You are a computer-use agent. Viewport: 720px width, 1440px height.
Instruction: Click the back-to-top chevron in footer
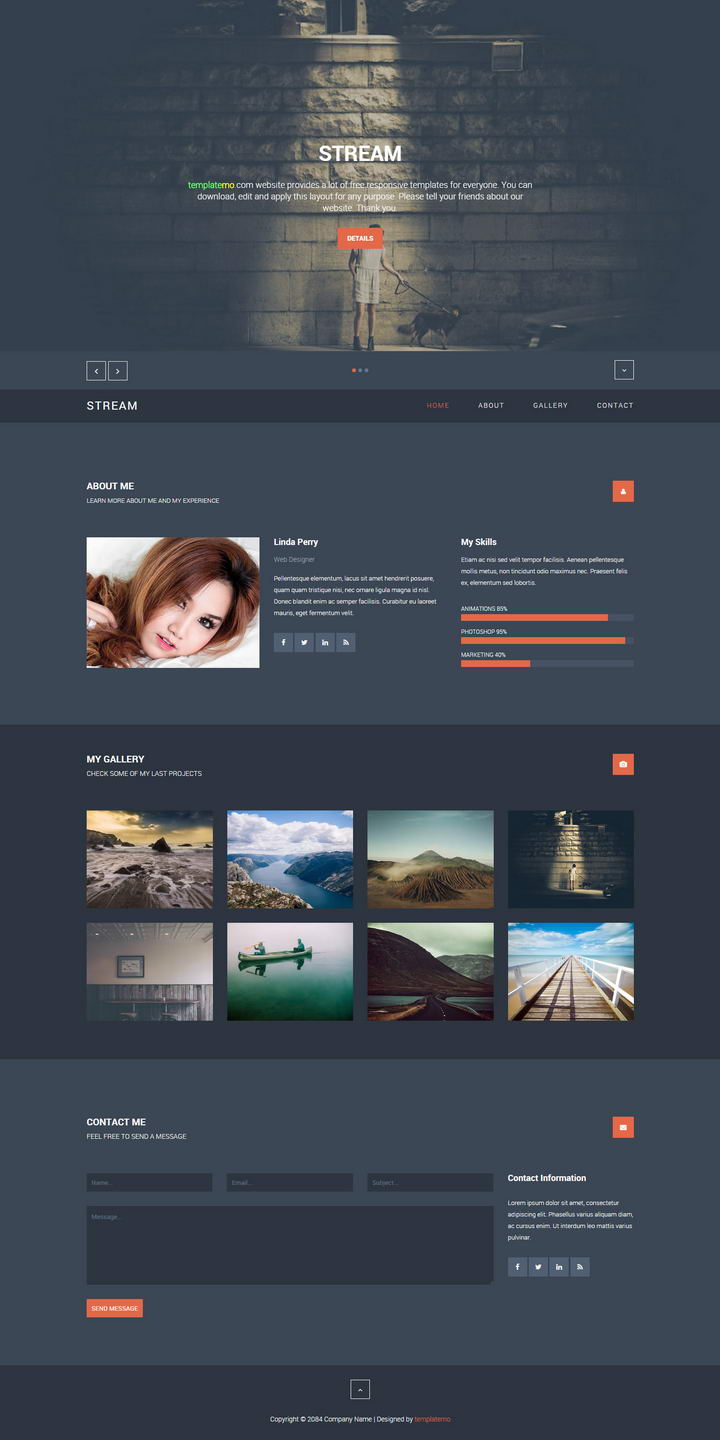(360, 1389)
